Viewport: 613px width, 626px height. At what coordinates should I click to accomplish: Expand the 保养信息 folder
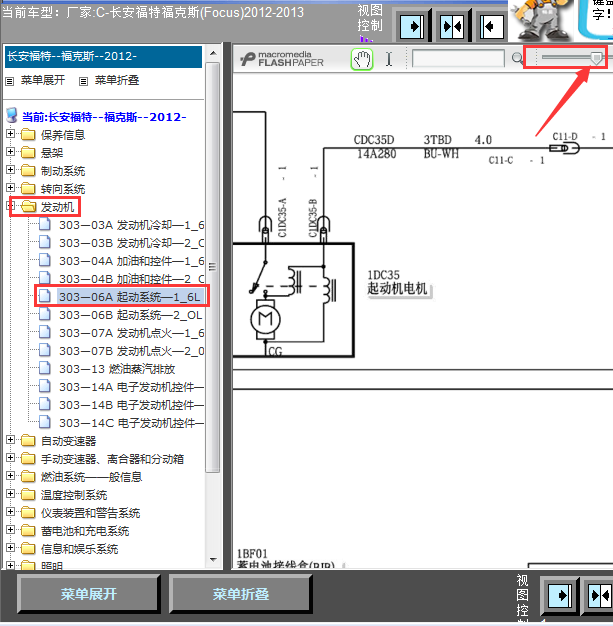[10, 134]
